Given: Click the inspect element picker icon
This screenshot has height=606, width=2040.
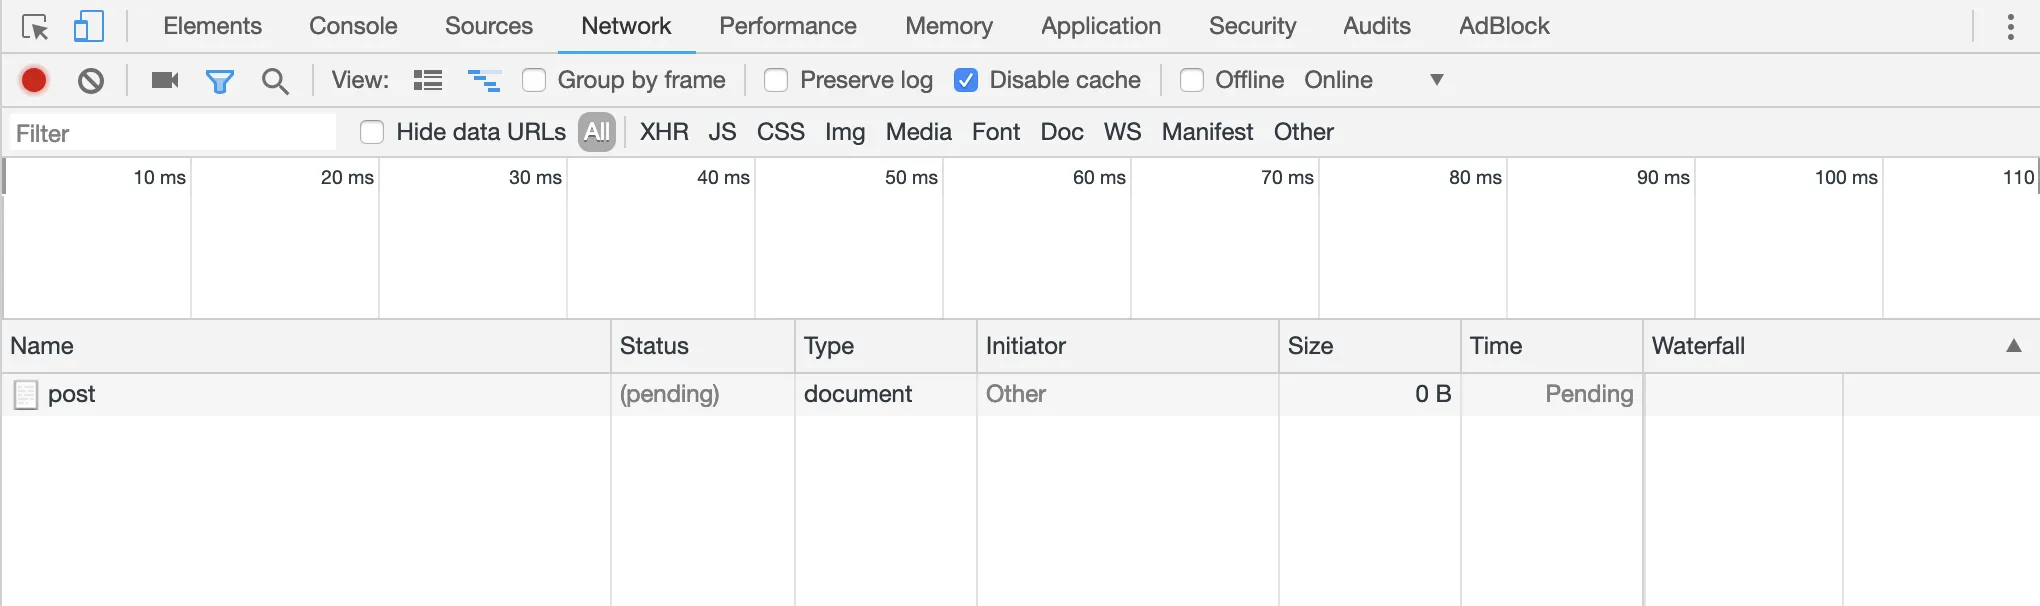Looking at the screenshot, I should [x=35, y=27].
